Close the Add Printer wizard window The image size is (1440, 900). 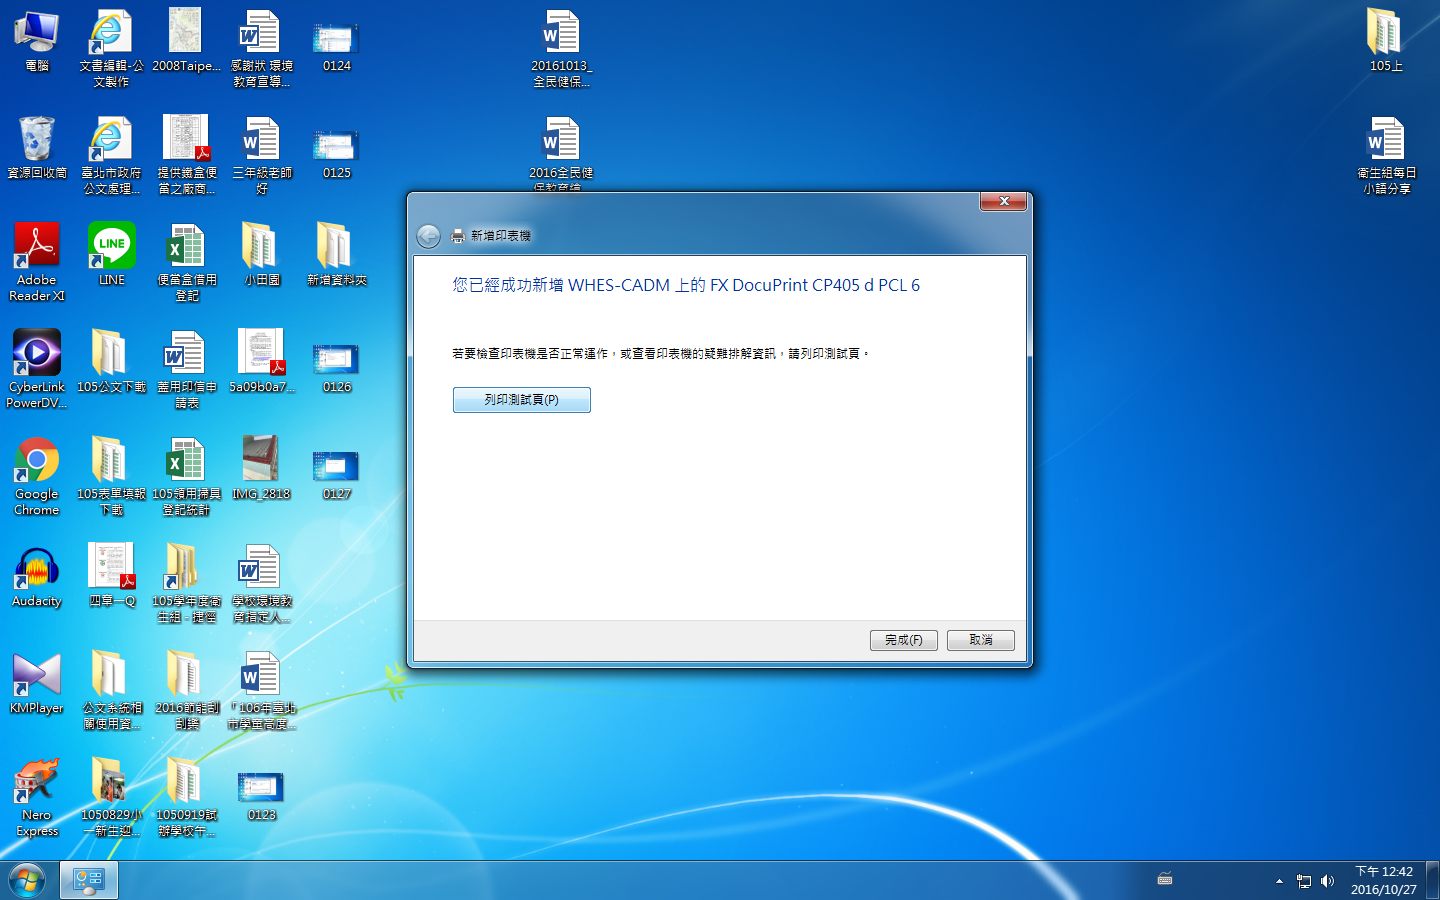point(1004,202)
